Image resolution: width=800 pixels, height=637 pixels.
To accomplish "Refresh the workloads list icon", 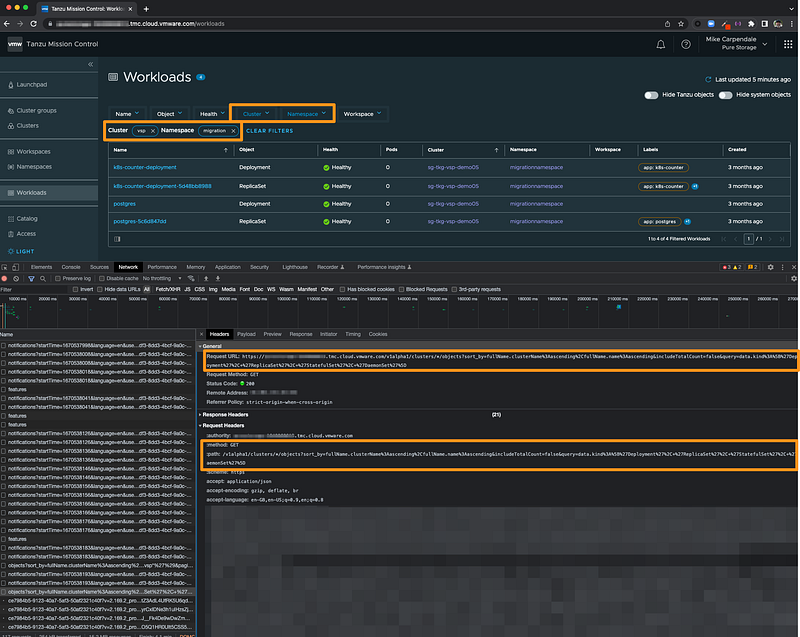I will [708, 80].
